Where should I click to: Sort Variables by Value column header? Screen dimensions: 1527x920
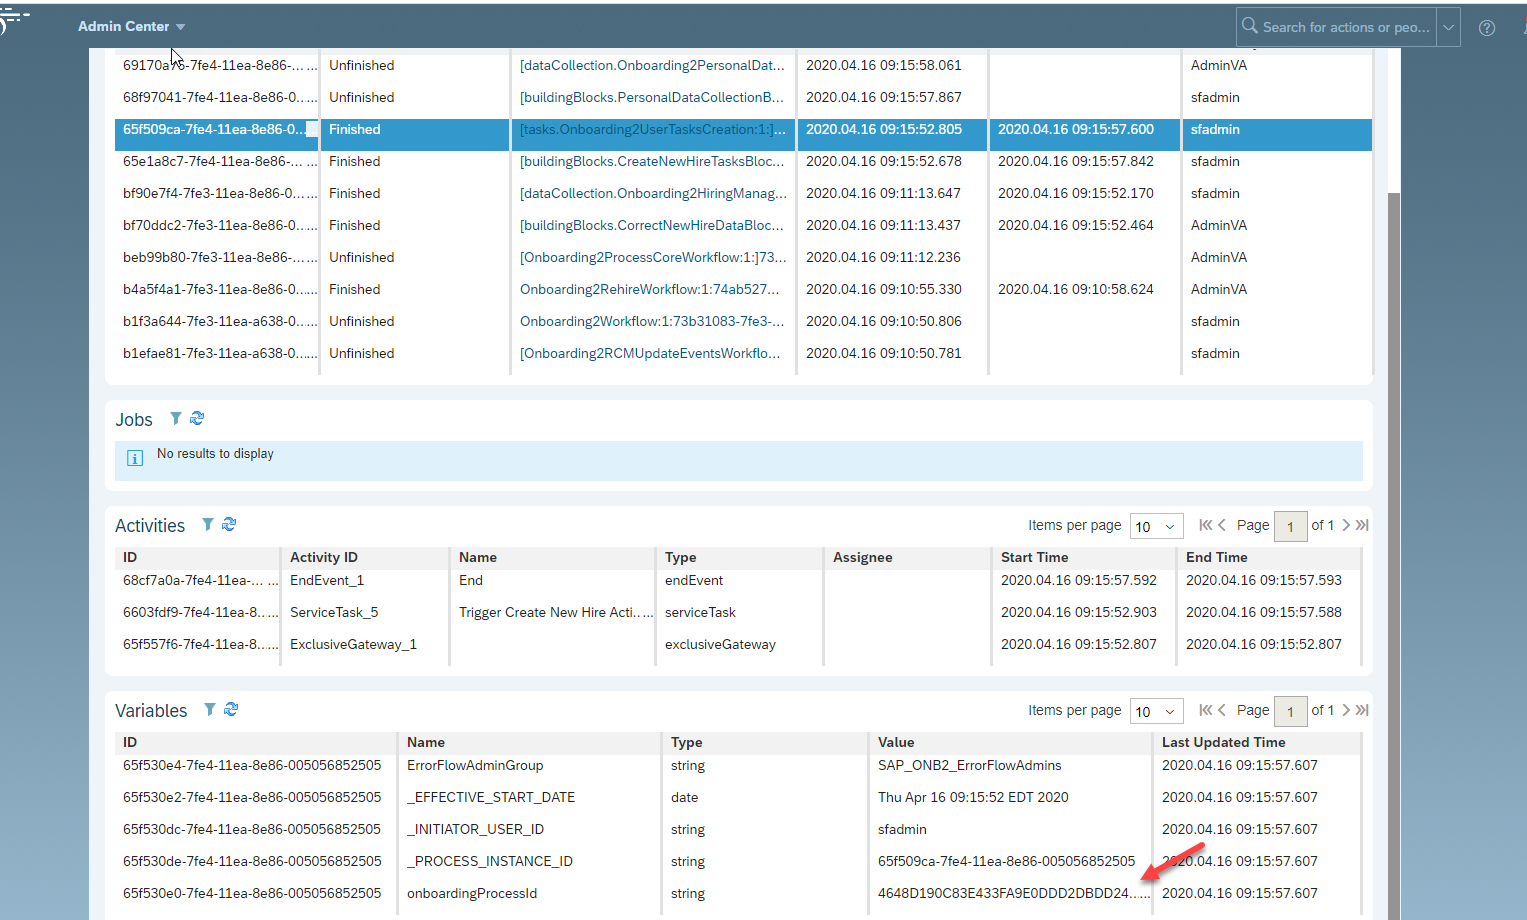[x=896, y=742]
